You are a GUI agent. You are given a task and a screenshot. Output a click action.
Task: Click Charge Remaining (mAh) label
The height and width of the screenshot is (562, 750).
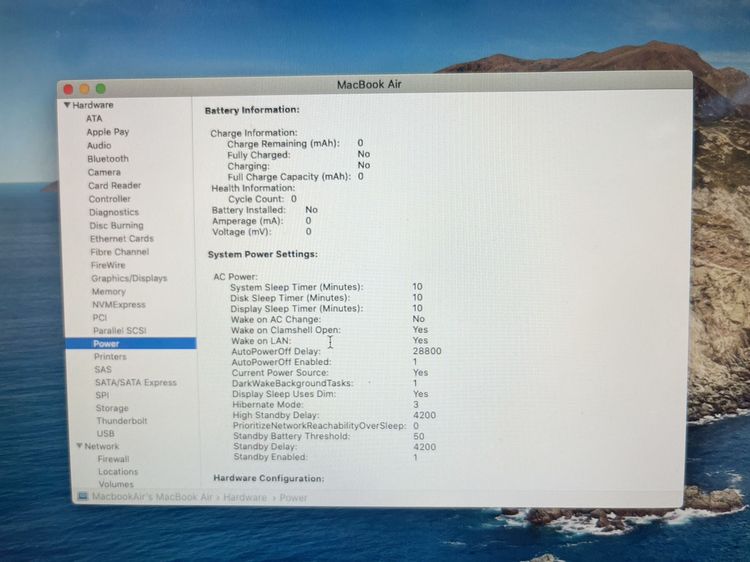283,143
